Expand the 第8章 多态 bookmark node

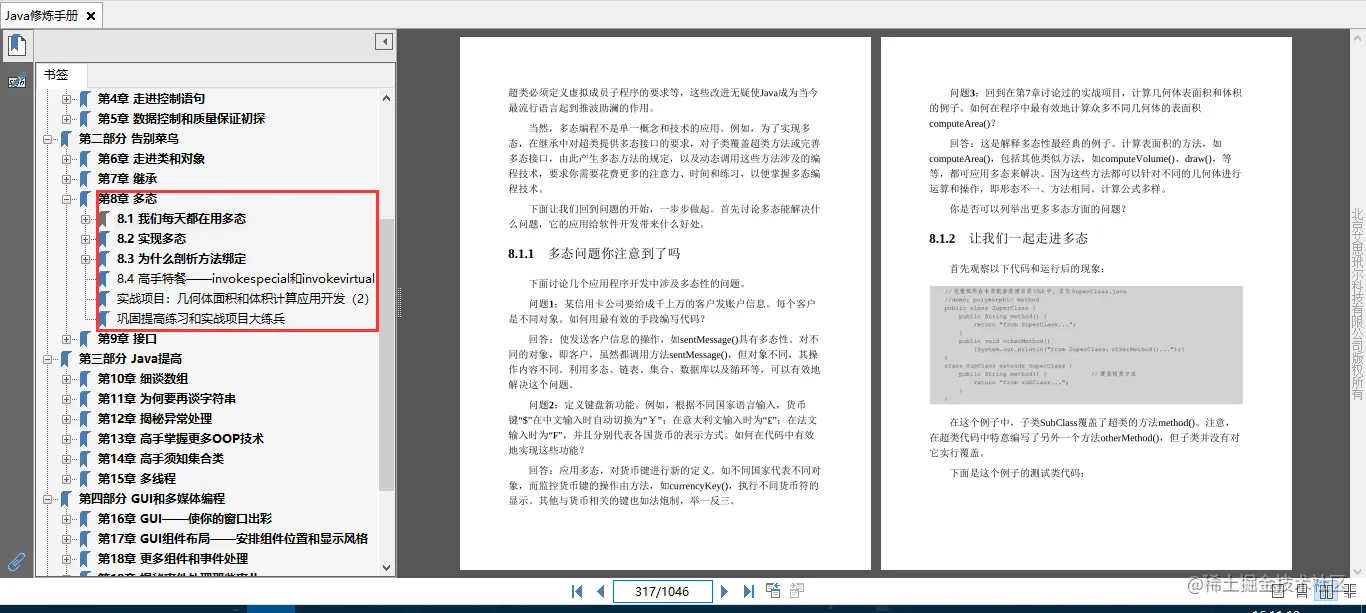tap(67, 198)
